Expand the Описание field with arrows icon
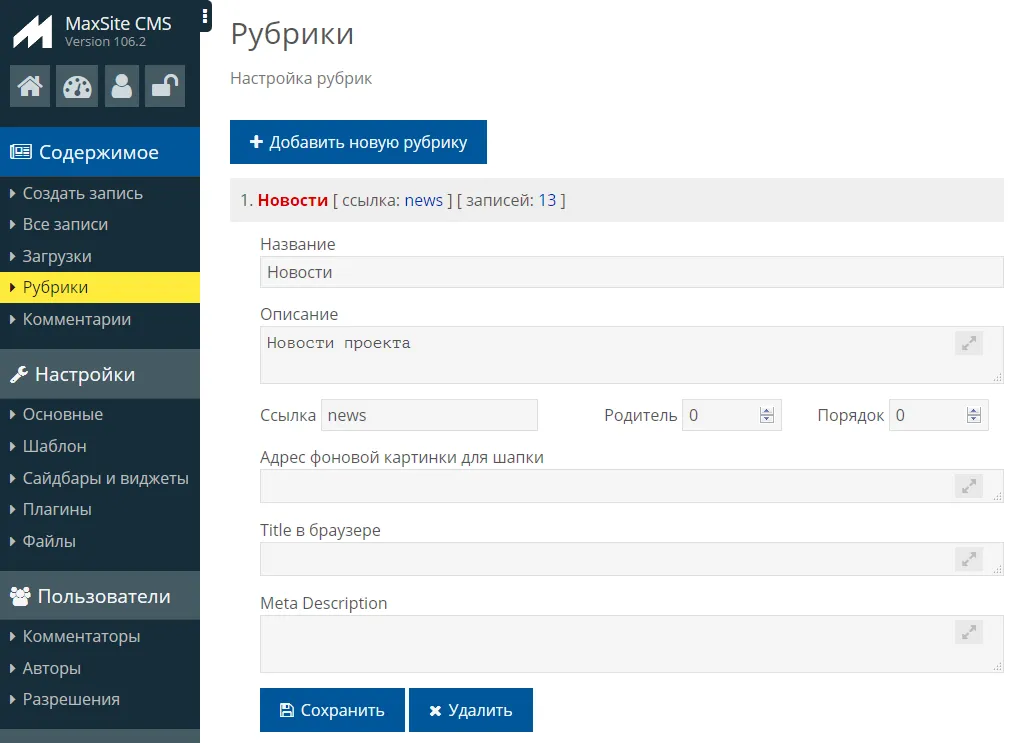 pos(968,343)
